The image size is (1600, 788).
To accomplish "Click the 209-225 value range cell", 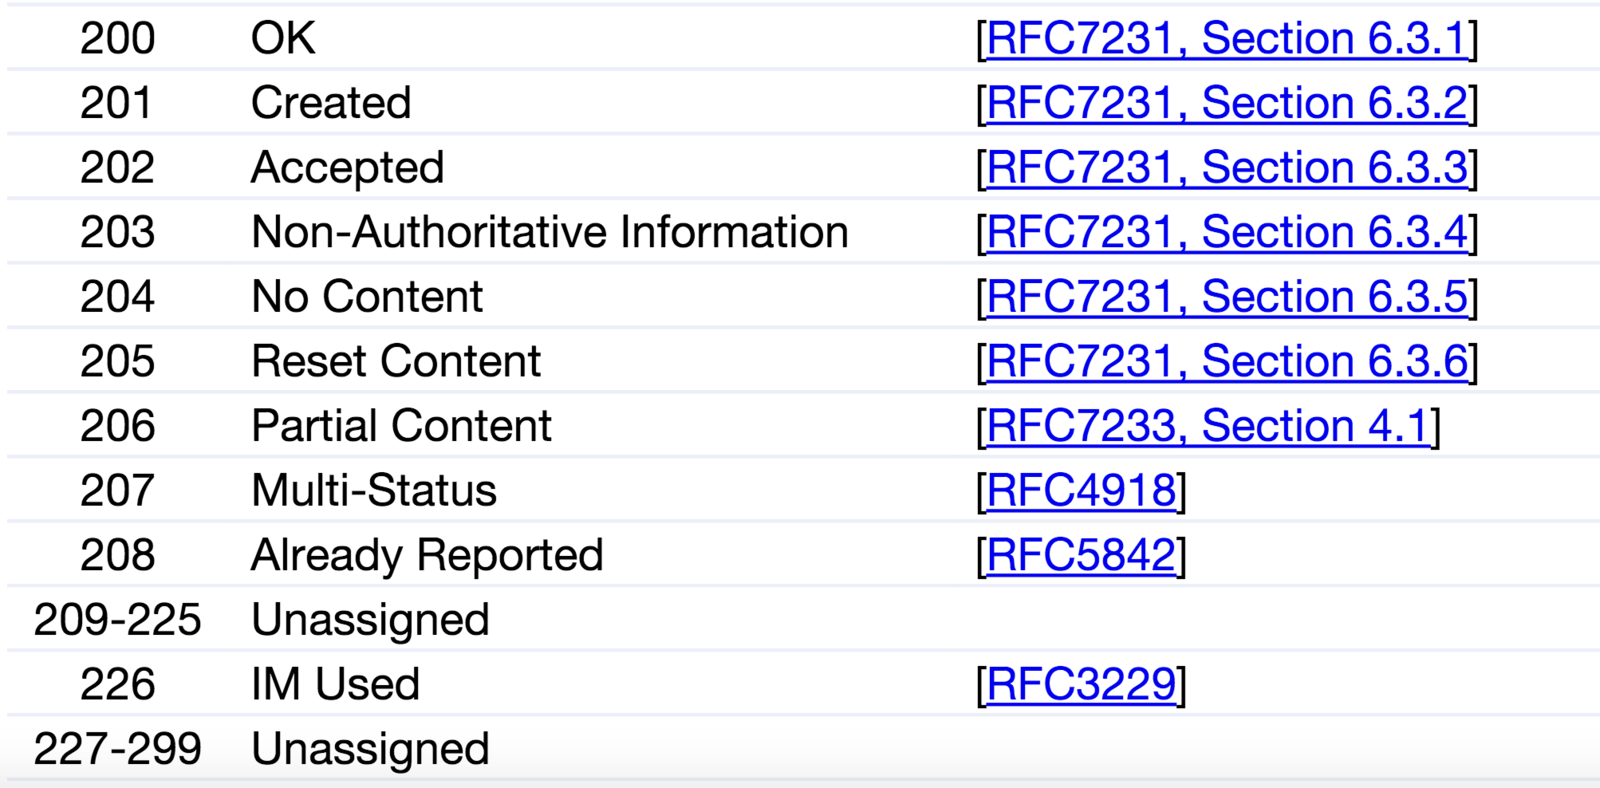I will [118, 620].
